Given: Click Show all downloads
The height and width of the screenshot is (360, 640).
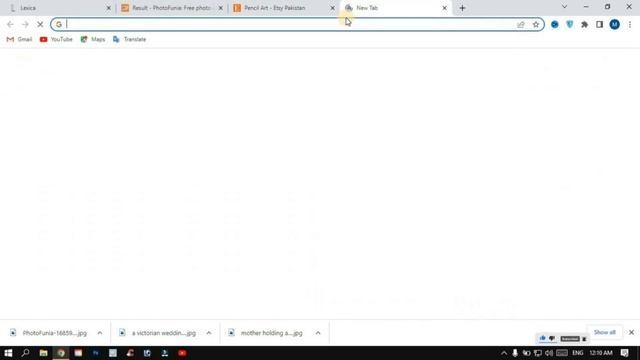Looking at the screenshot, I should 604,332.
